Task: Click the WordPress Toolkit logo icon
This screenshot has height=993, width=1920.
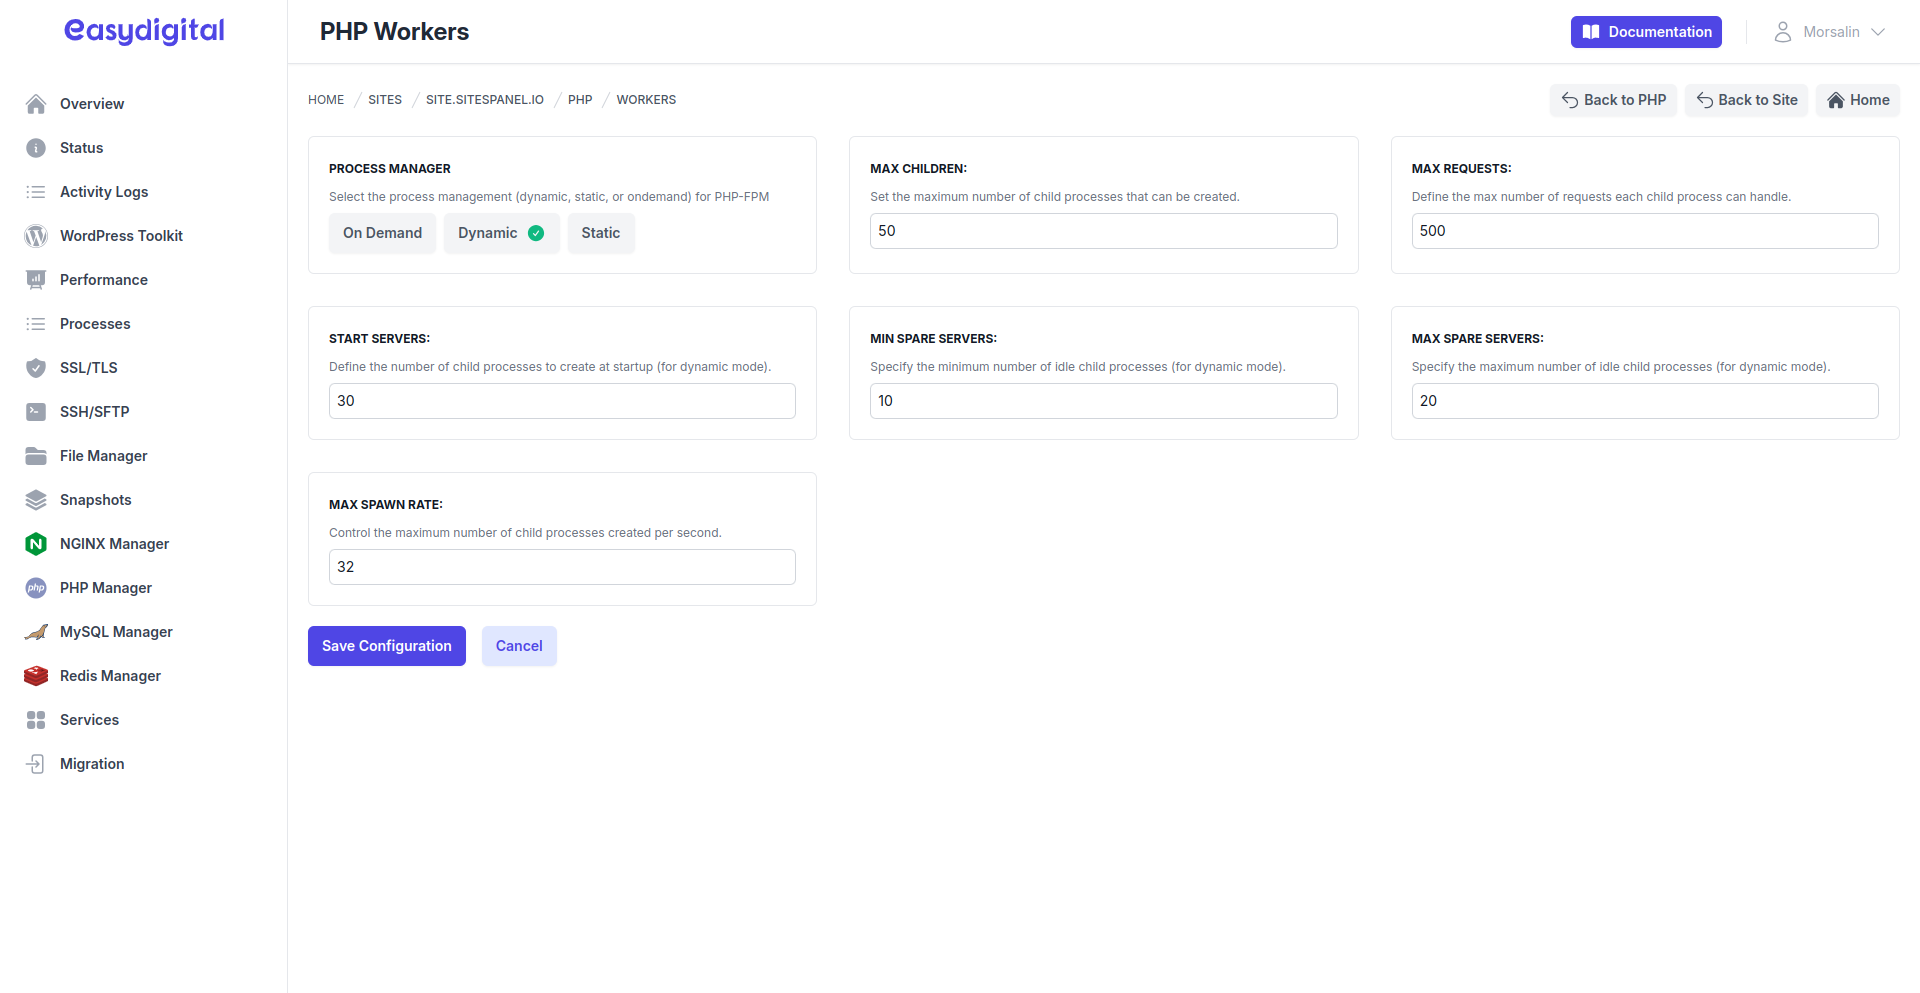Action: tap(36, 235)
